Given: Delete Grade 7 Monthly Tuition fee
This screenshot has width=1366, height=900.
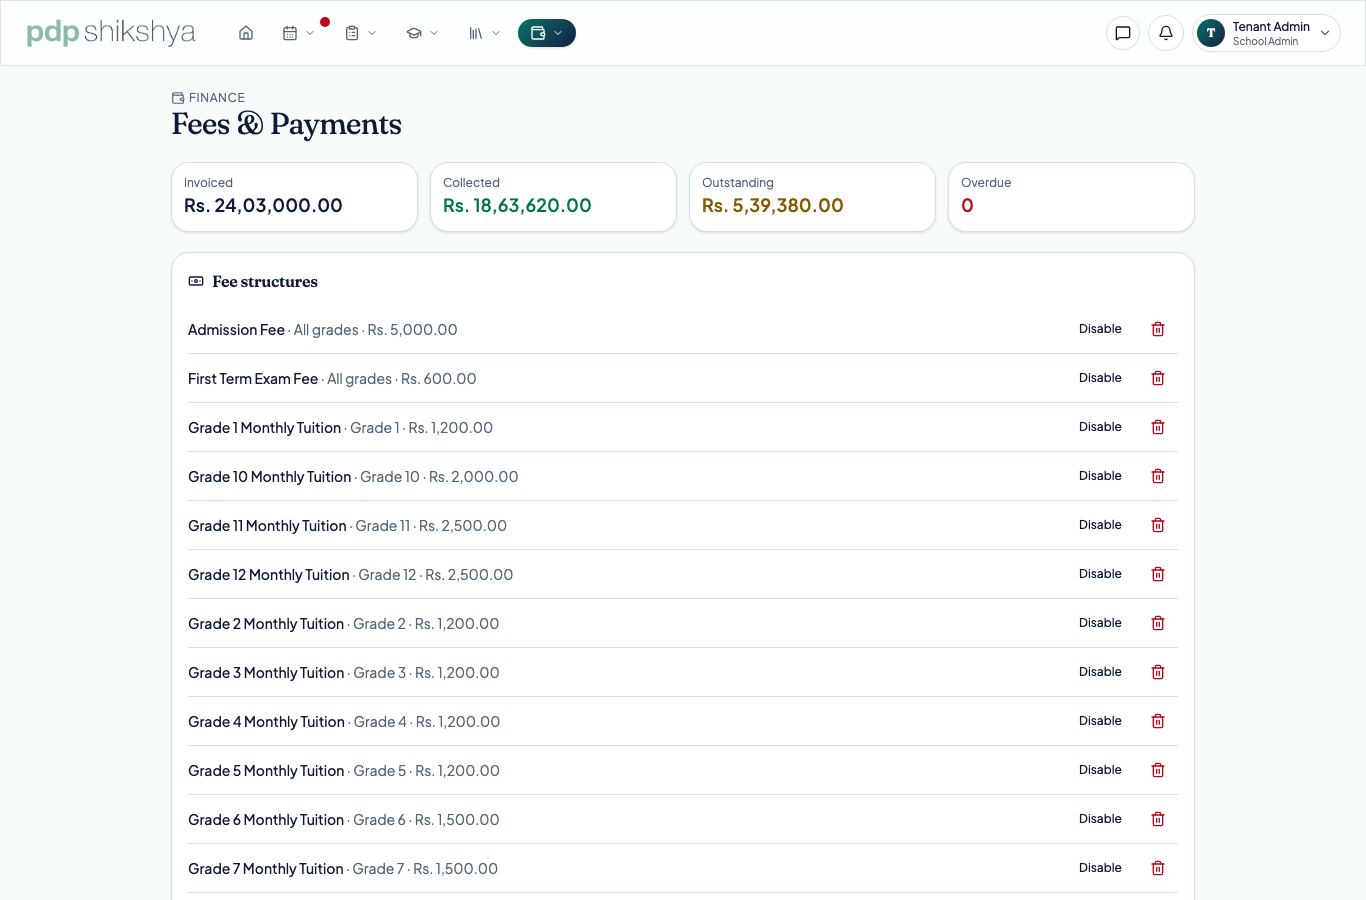Looking at the screenshot, I should (x=1158, y=868).
